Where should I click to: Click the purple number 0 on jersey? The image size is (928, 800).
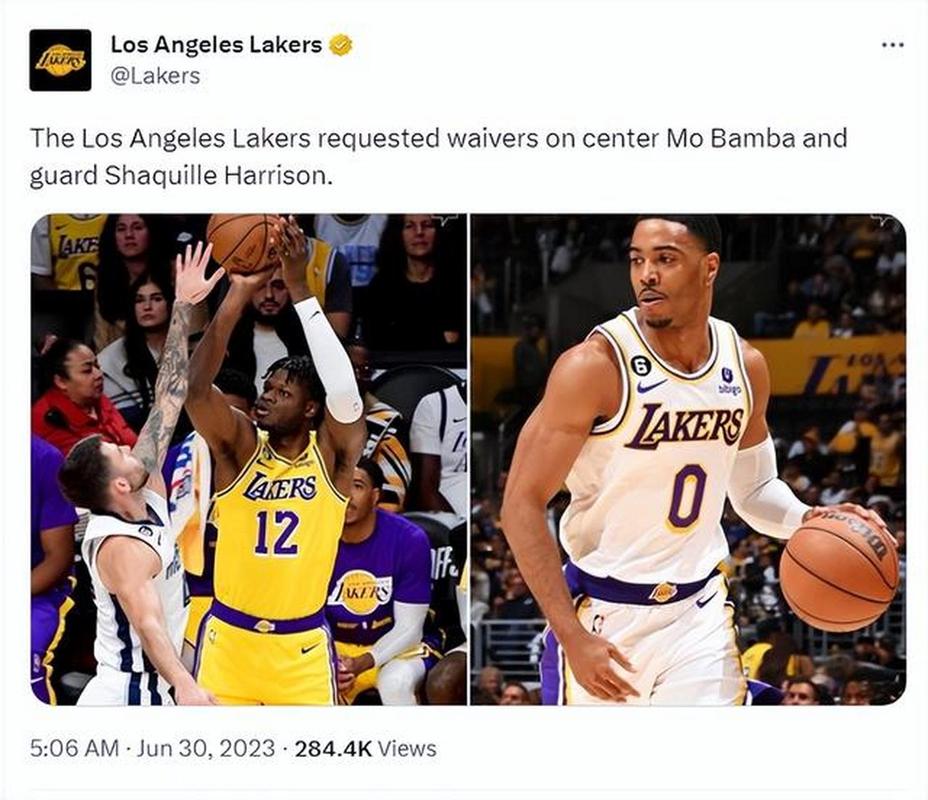pos(687,496)
